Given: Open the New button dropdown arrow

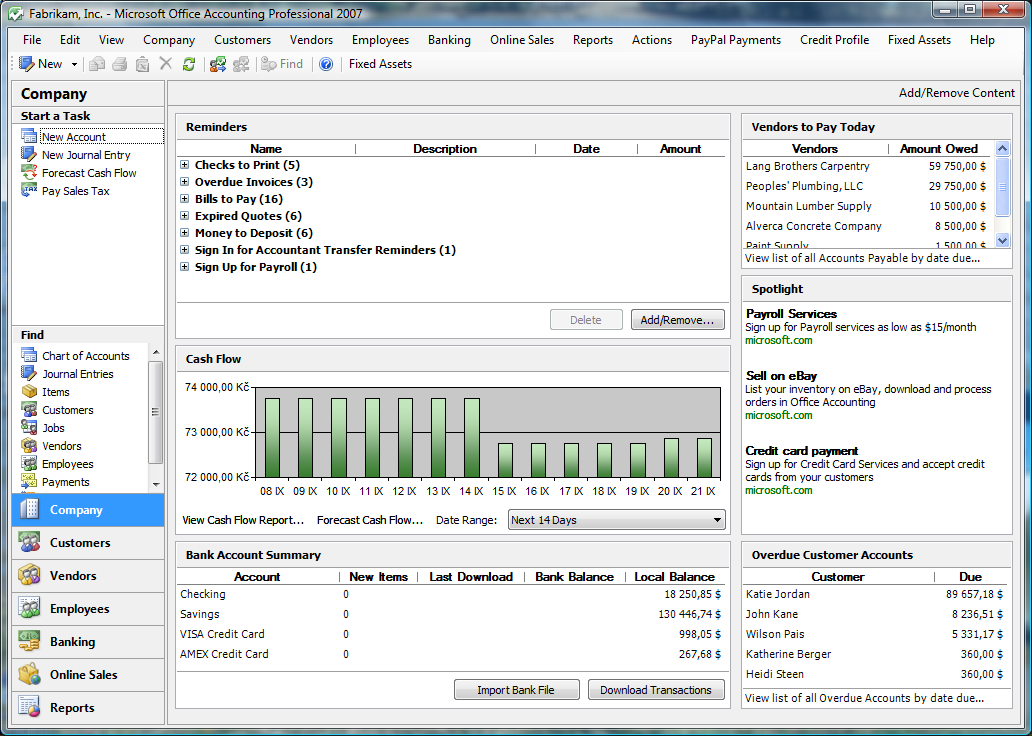Looking at the screenshot, I should coord(74,65).
